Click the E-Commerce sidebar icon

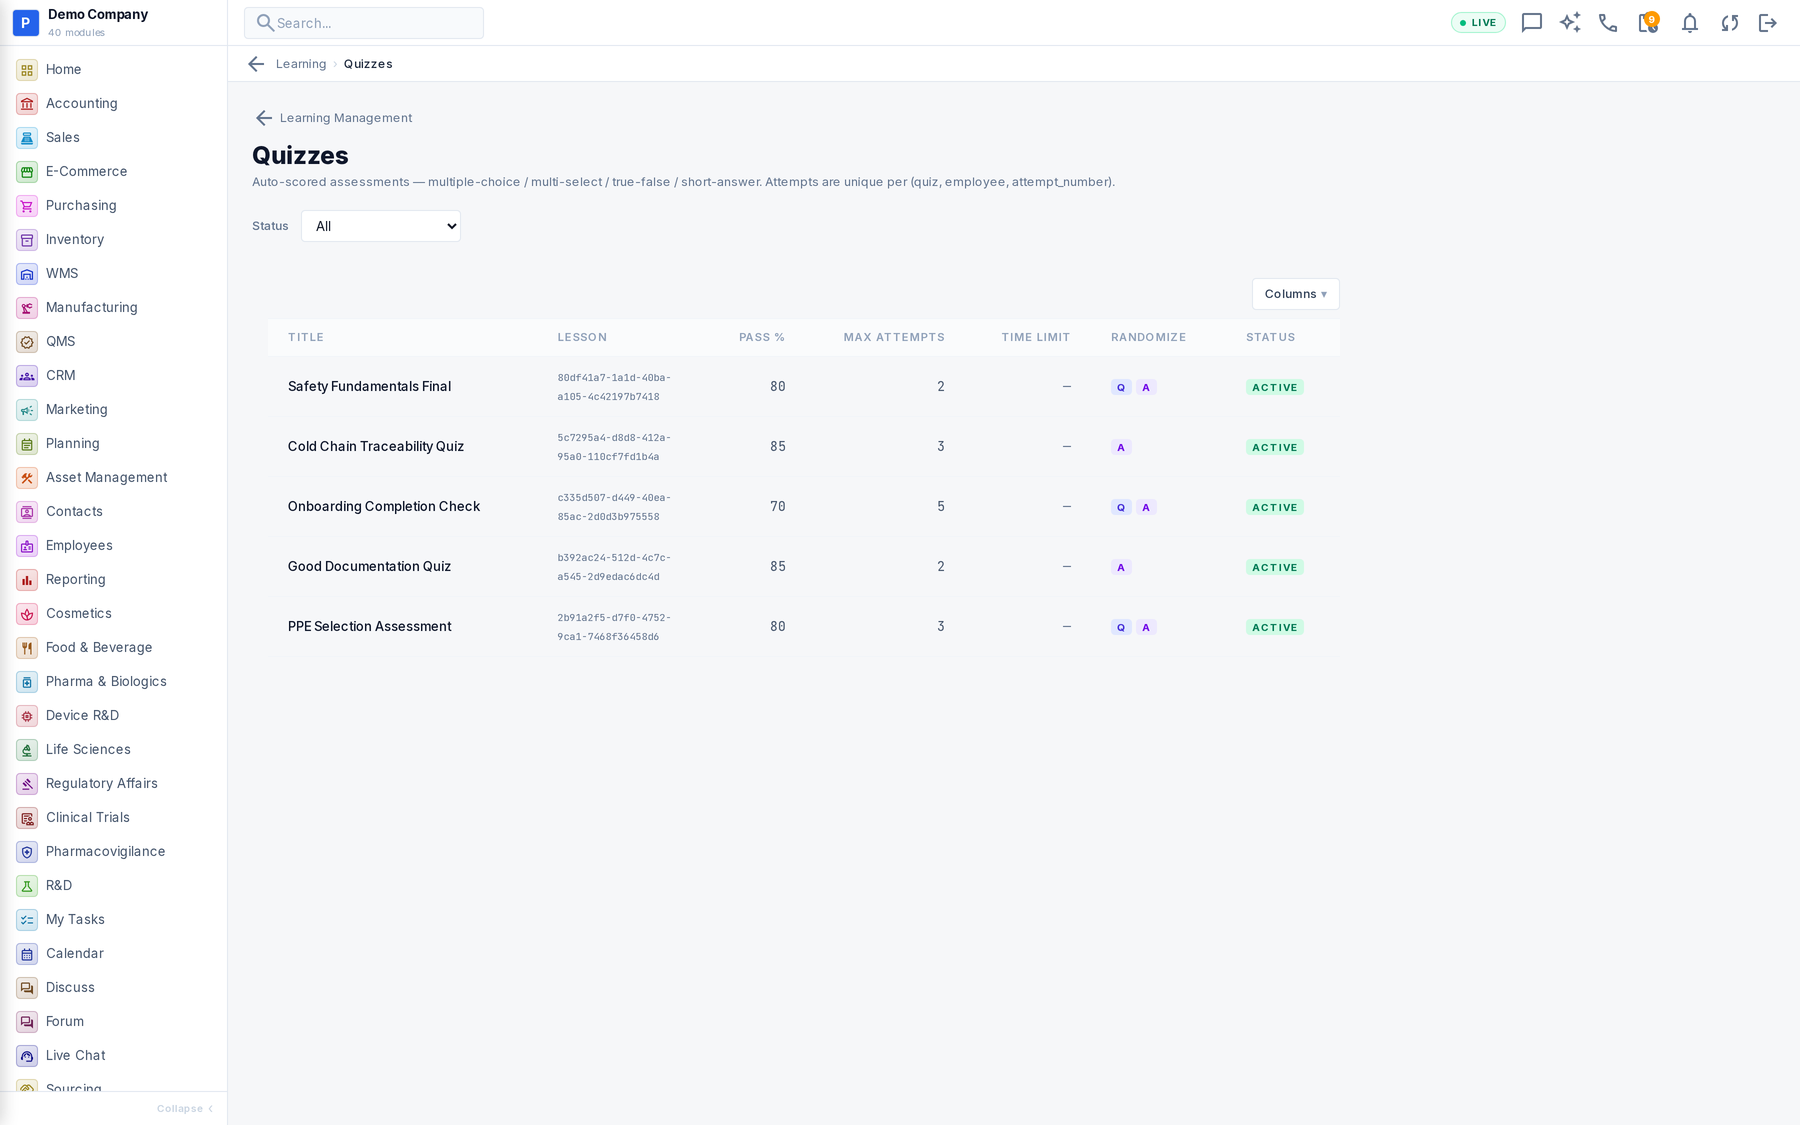[27, 172]
